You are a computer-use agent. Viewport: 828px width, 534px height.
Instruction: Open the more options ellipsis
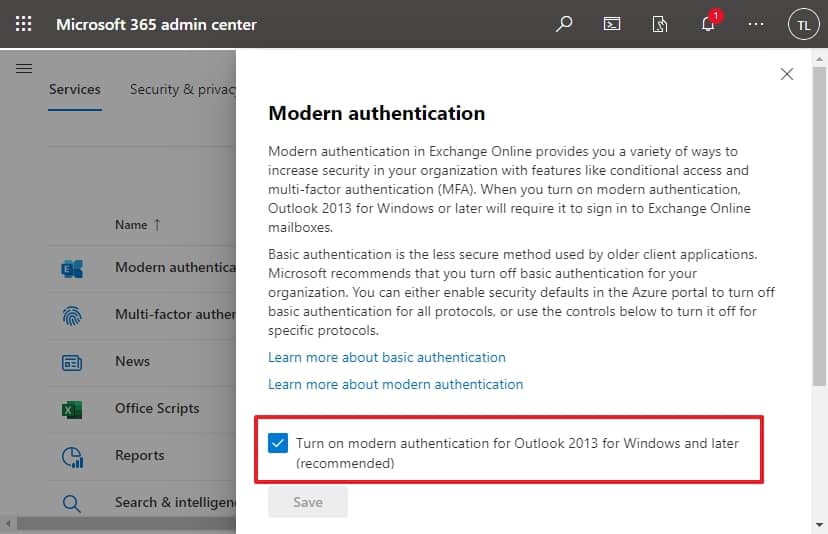click(x=756, y=24)
